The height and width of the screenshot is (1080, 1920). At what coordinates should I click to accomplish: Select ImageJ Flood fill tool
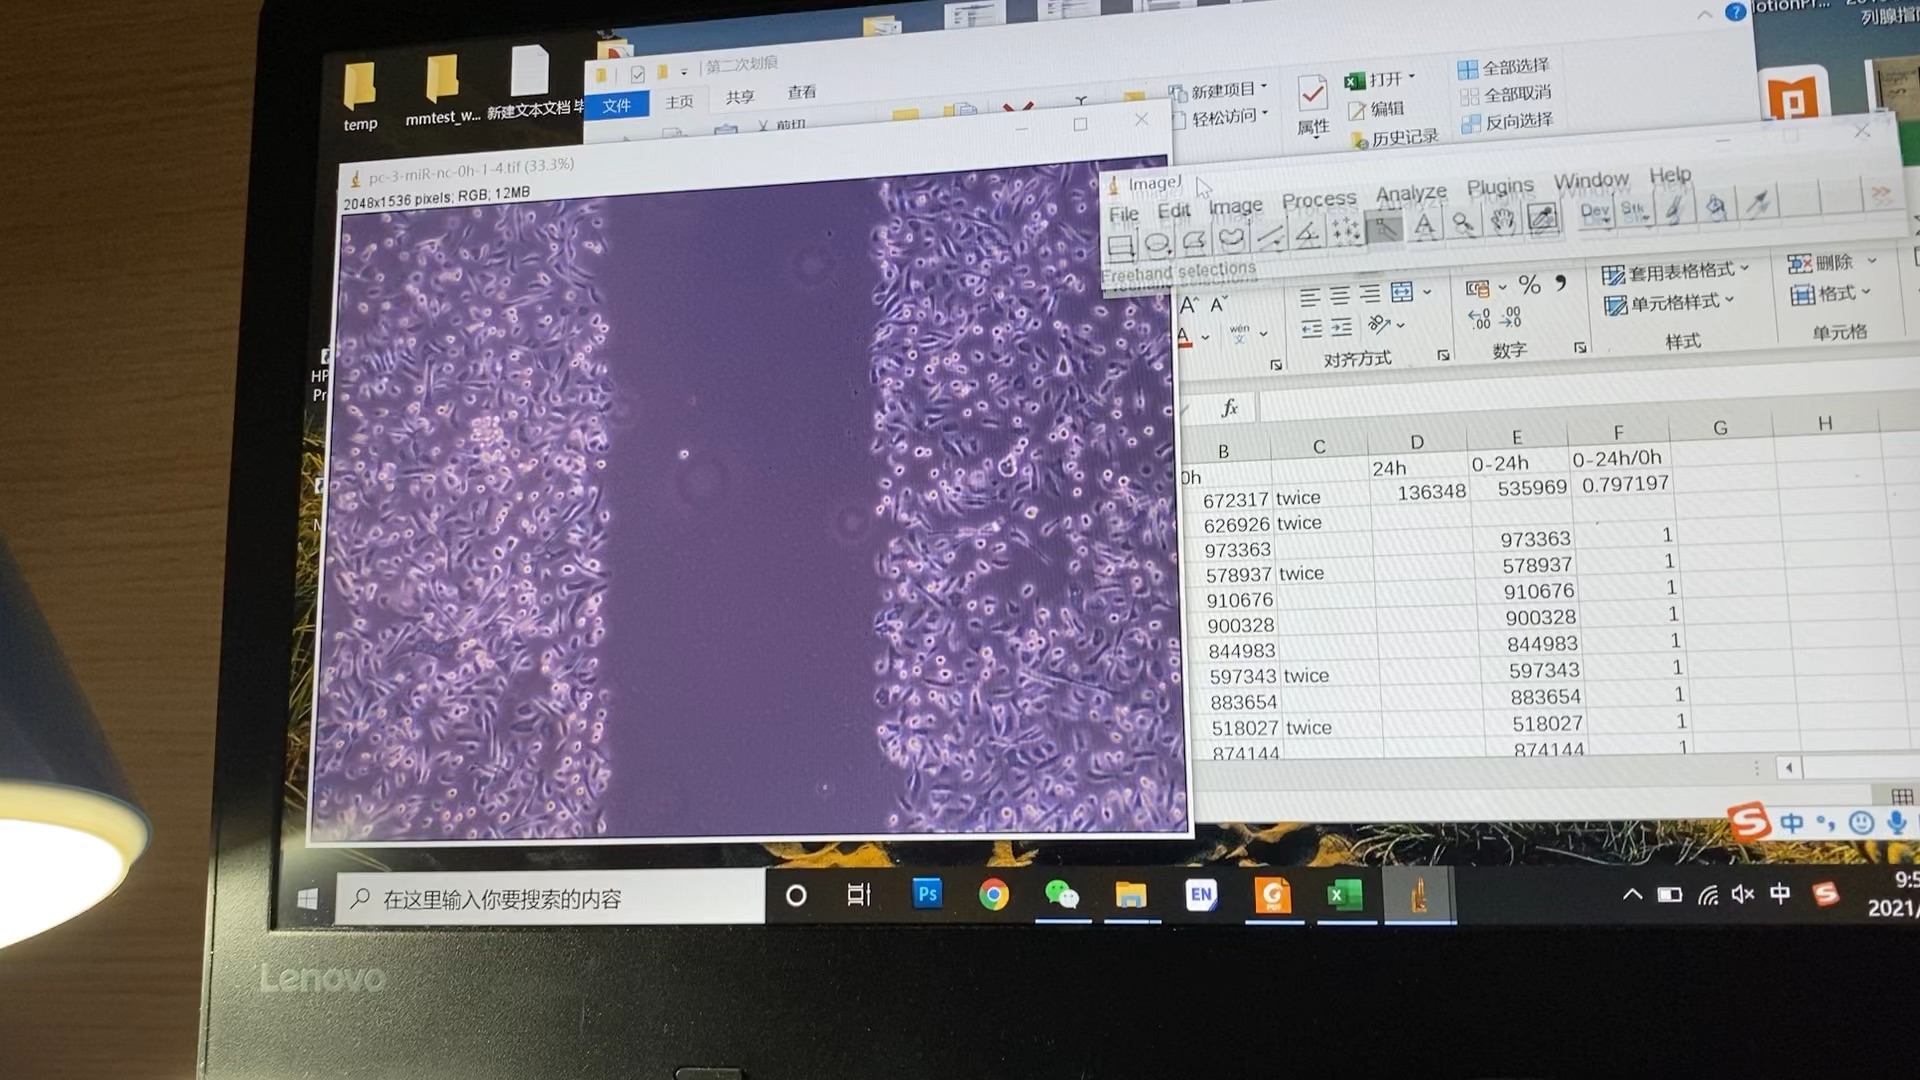click(1716, 206)
